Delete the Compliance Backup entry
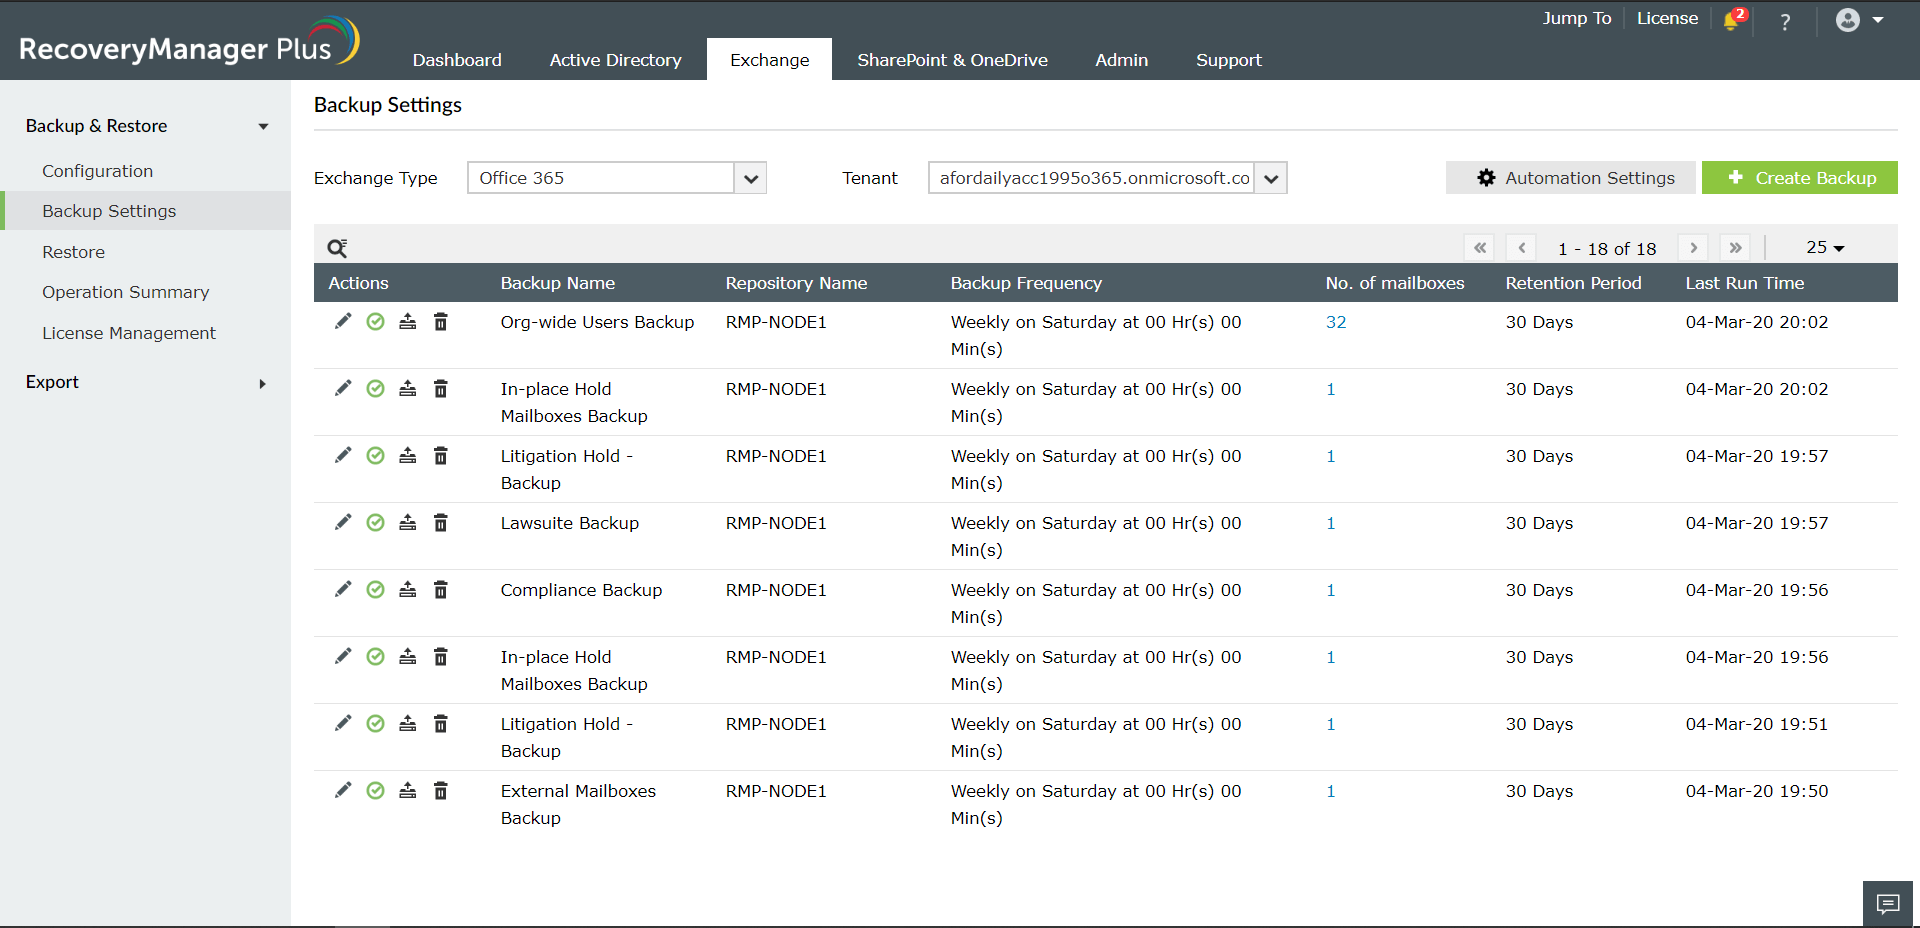1920x928 pixels. pos(441,589)
